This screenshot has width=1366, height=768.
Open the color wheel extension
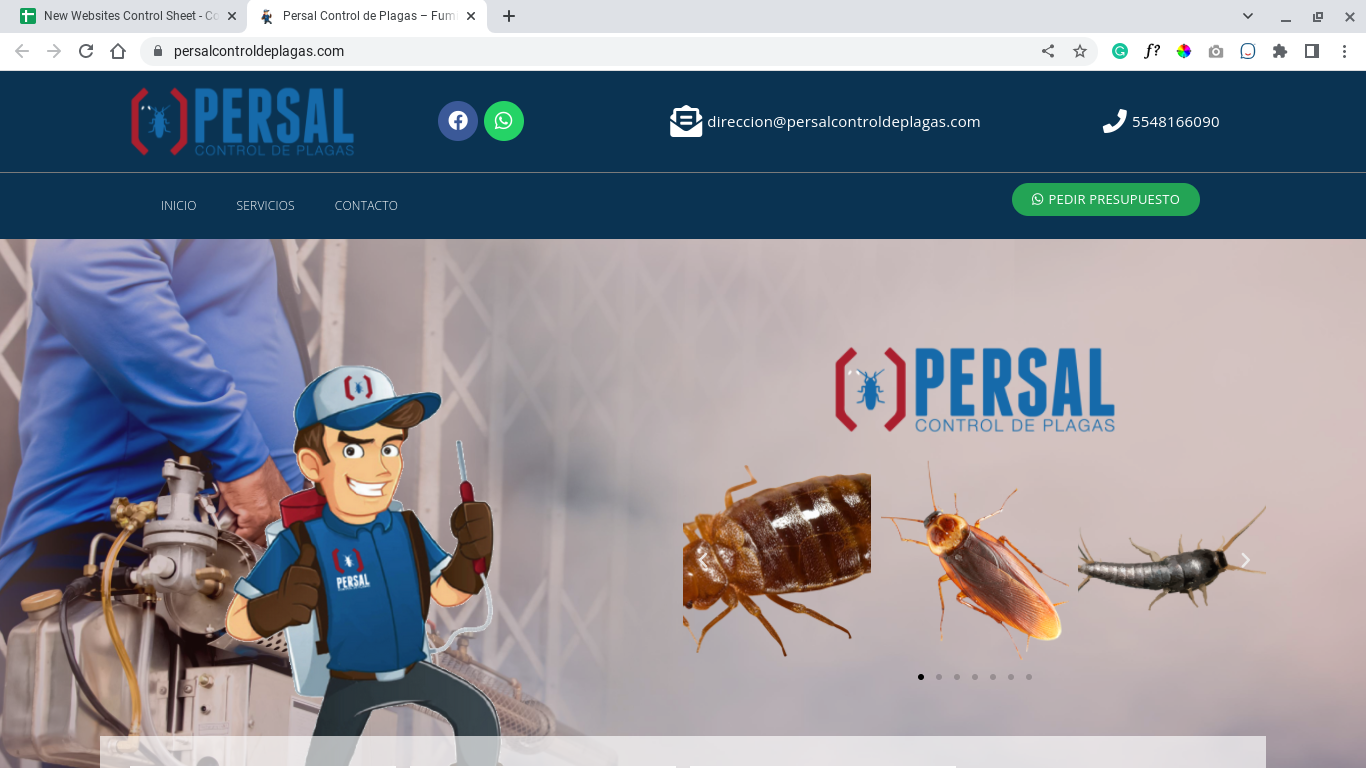point(1184,51)
